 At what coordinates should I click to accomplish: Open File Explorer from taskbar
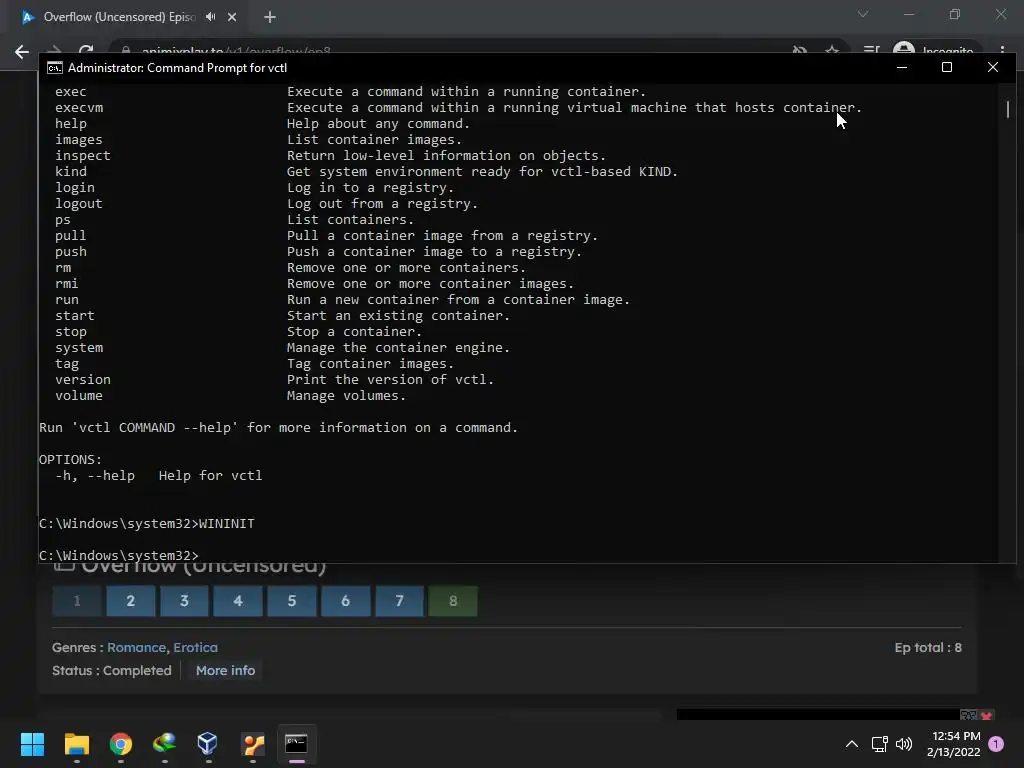76,744
